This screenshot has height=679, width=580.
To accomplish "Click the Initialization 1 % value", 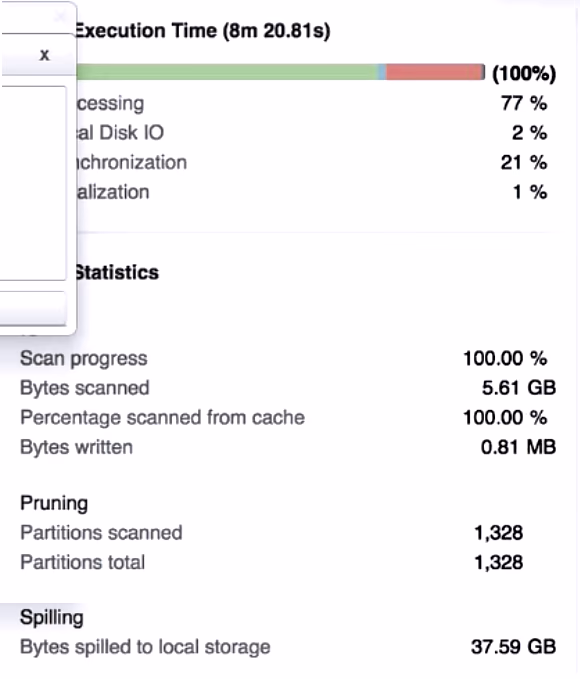I will coord(530,192).
